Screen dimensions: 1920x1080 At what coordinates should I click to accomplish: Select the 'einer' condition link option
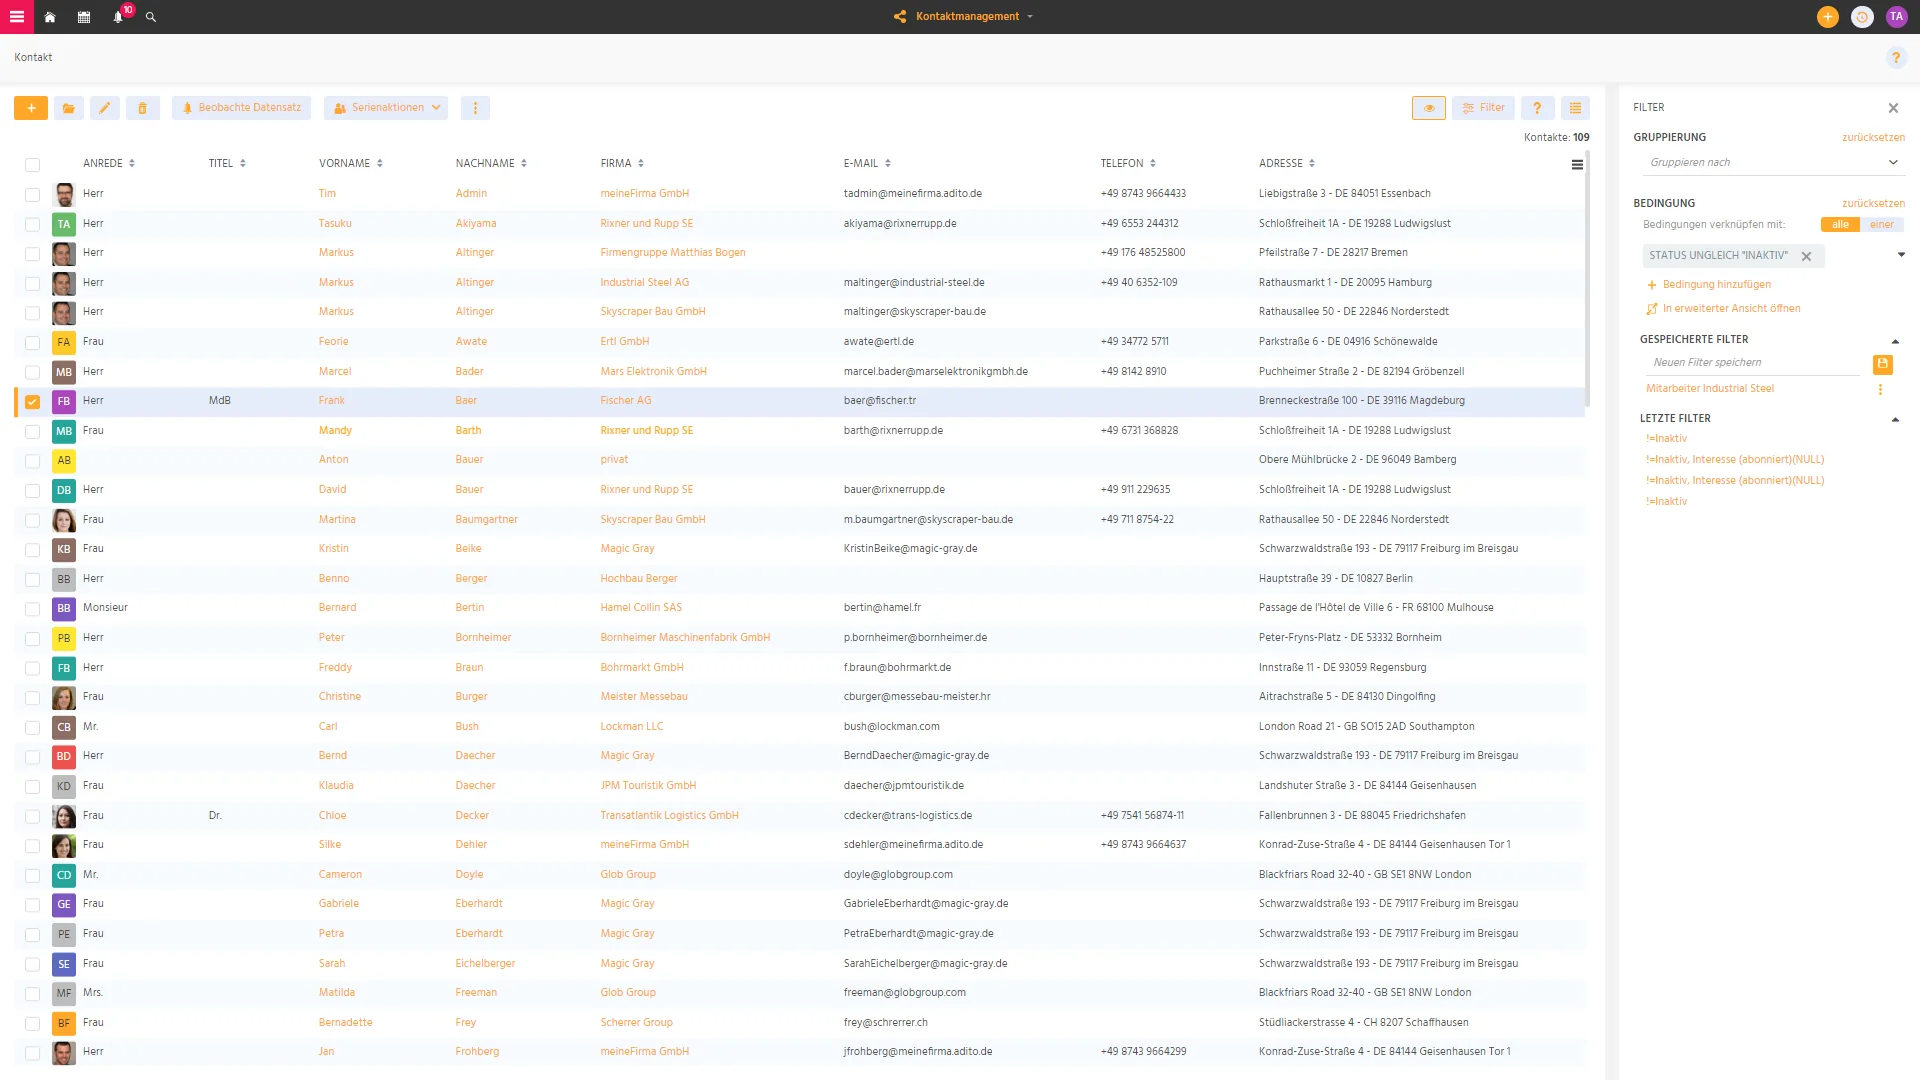click(x=1881, y=225)
